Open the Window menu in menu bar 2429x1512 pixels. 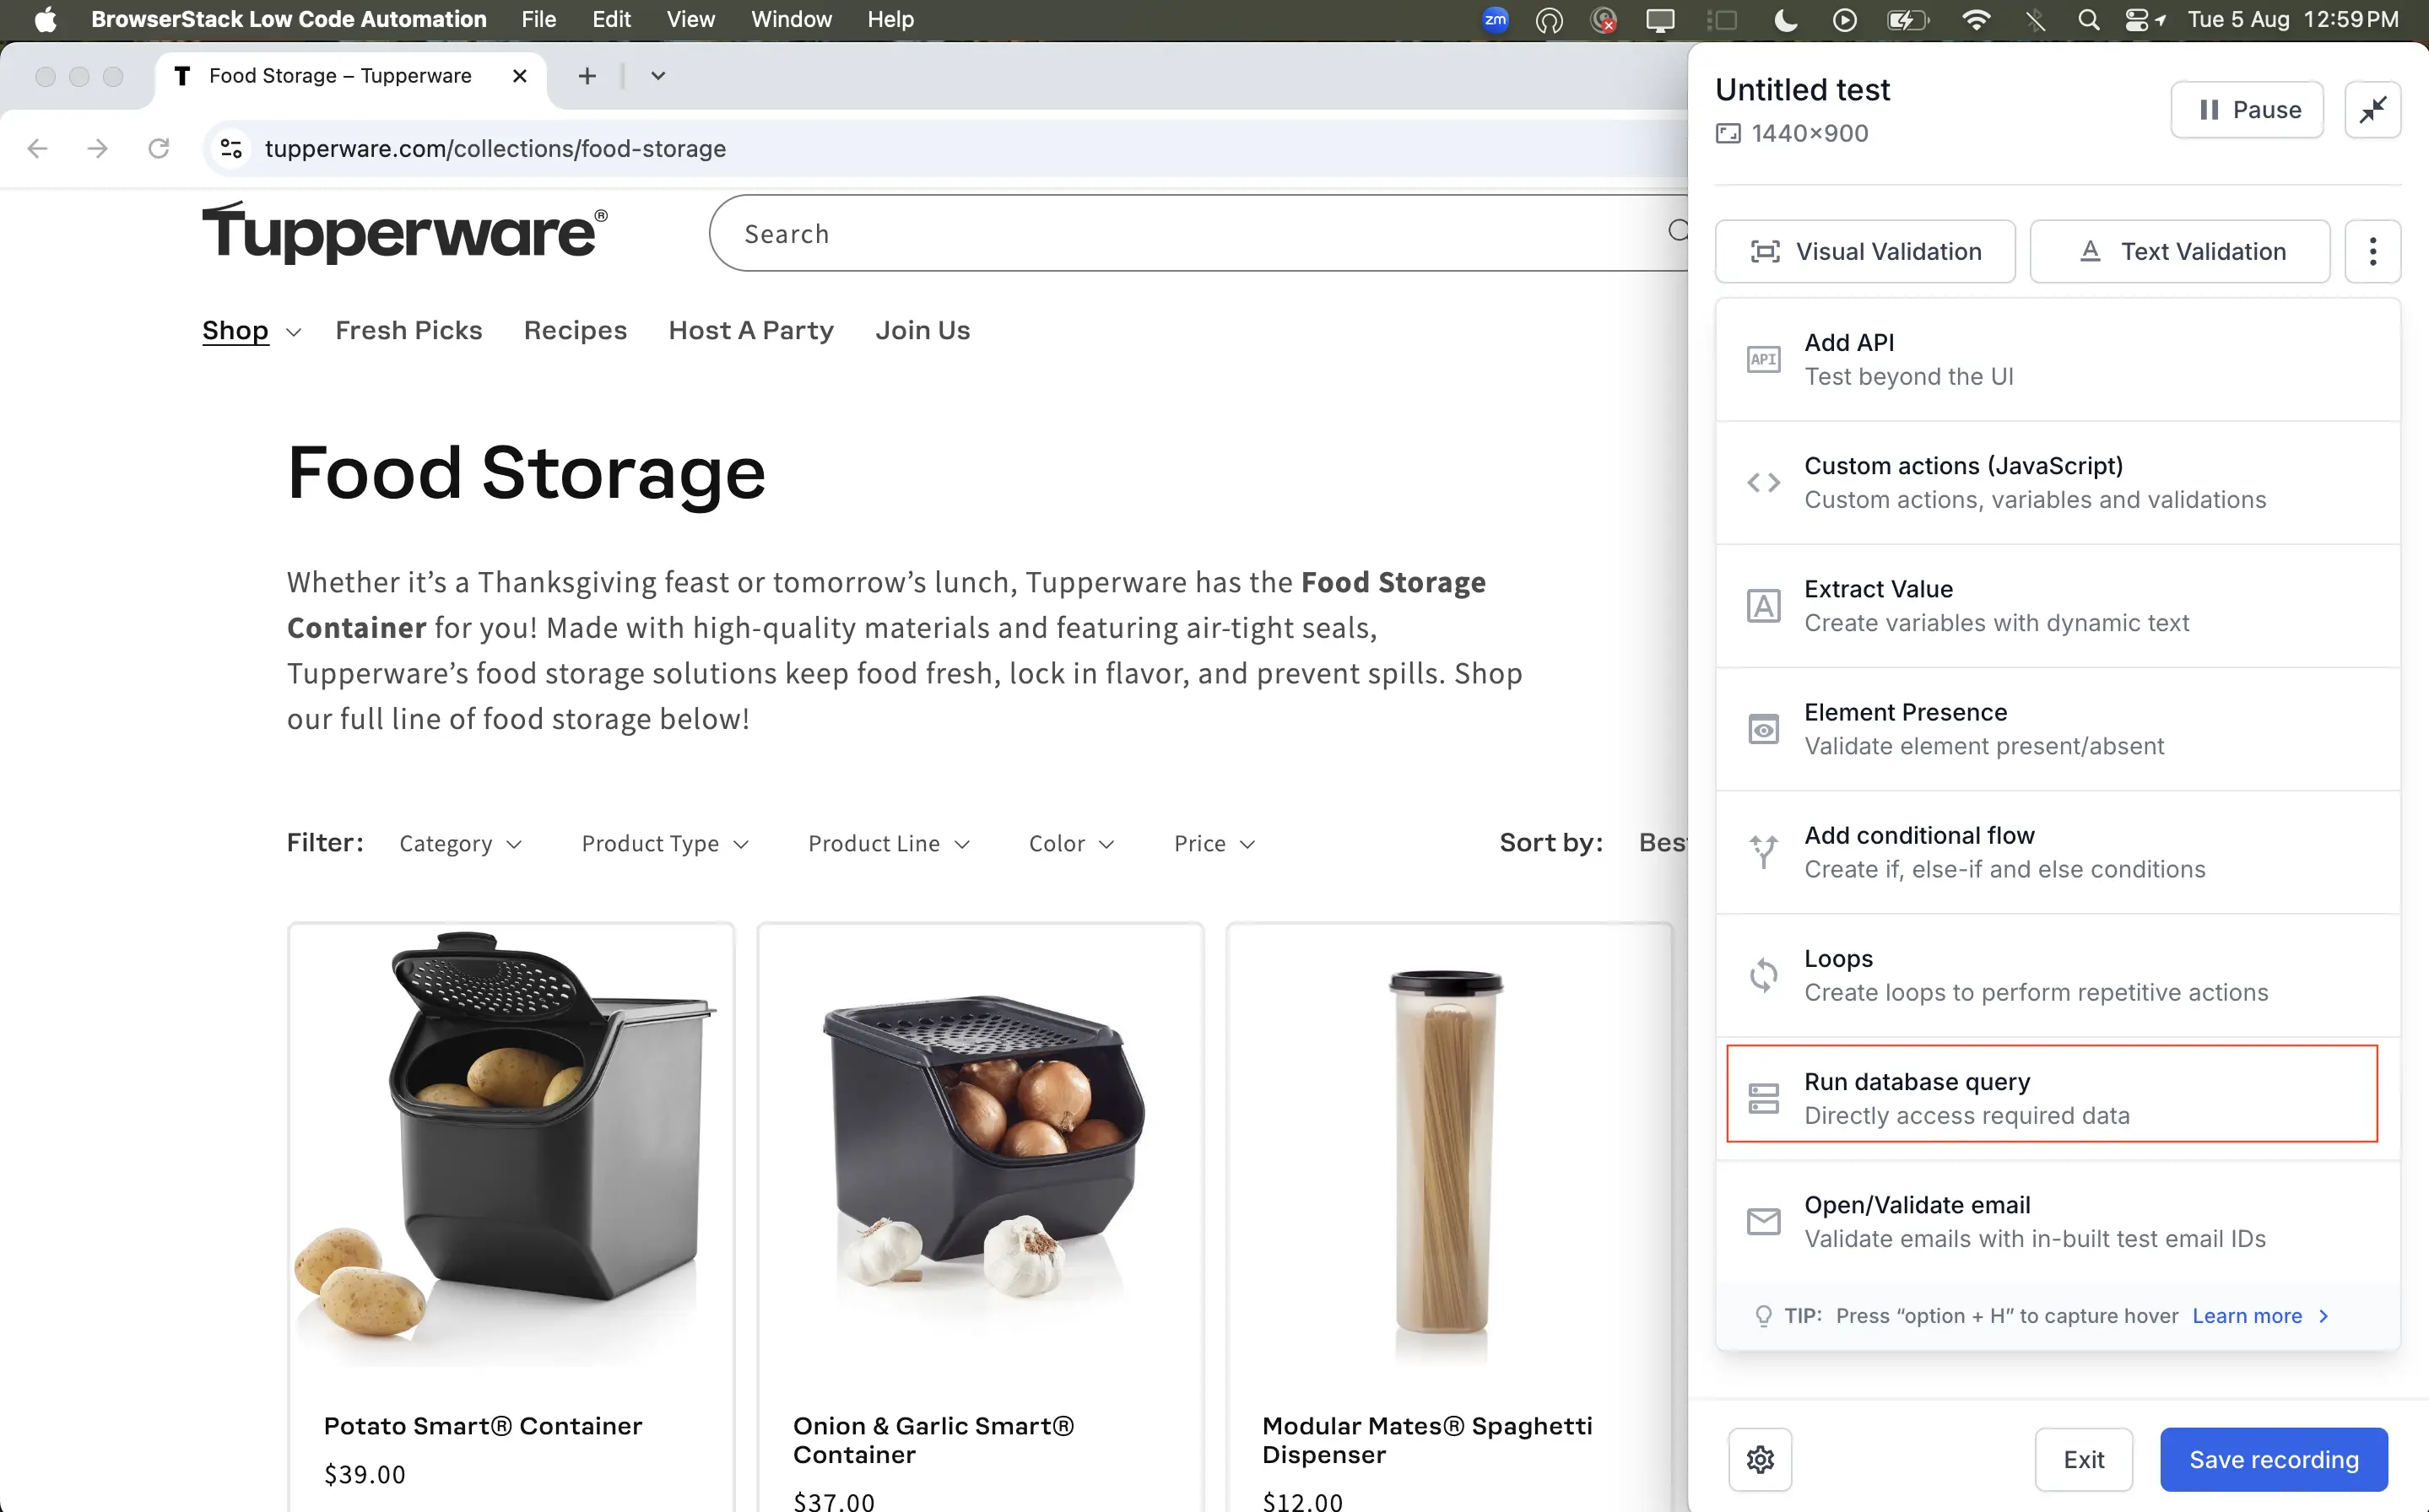(x=791, y=19)
